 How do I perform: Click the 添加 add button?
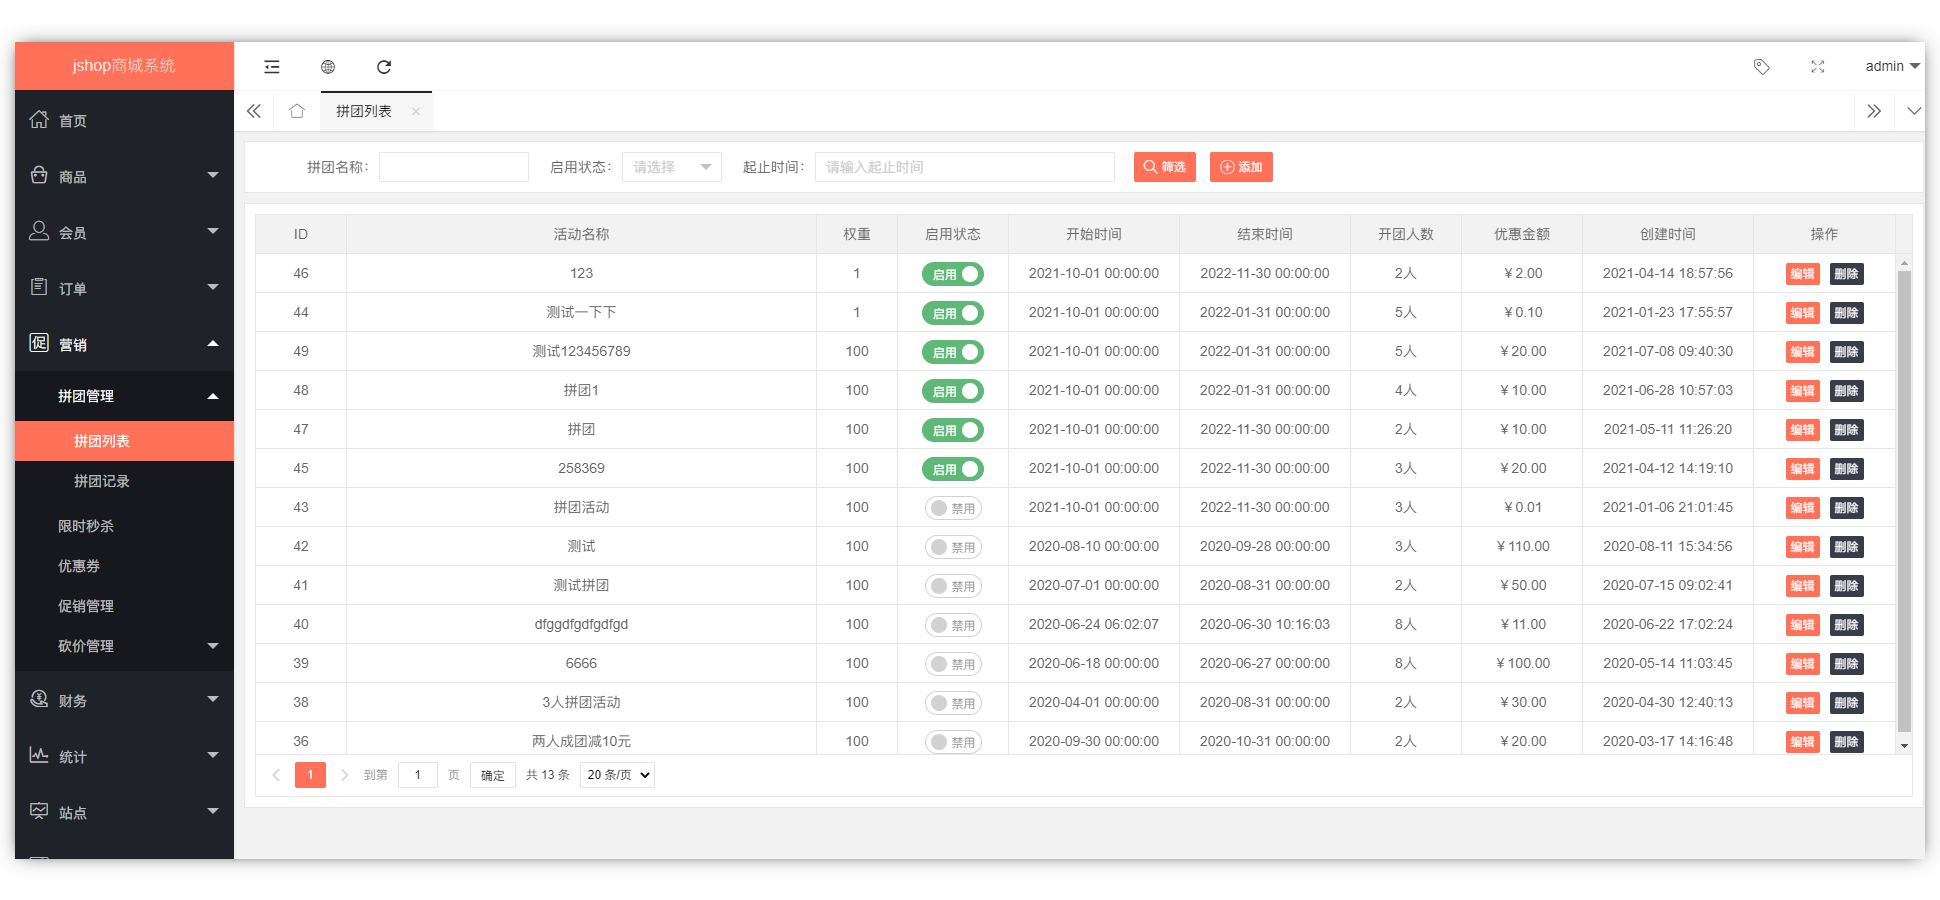pyautogui.click(x=1241, y=167)
